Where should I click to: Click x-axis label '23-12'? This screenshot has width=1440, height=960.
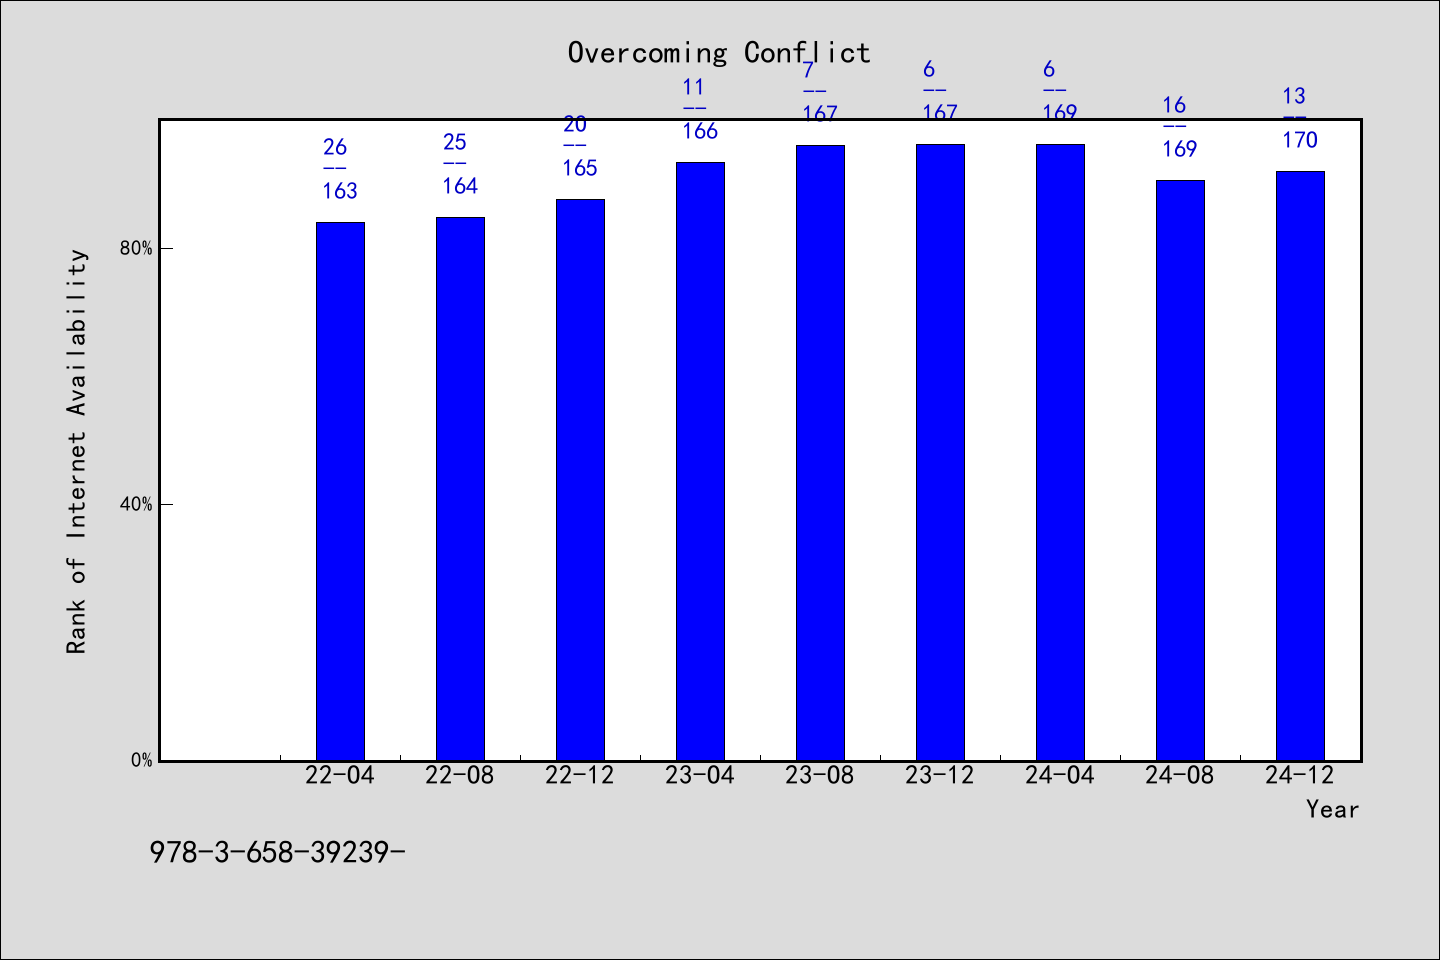click(940, 775)
